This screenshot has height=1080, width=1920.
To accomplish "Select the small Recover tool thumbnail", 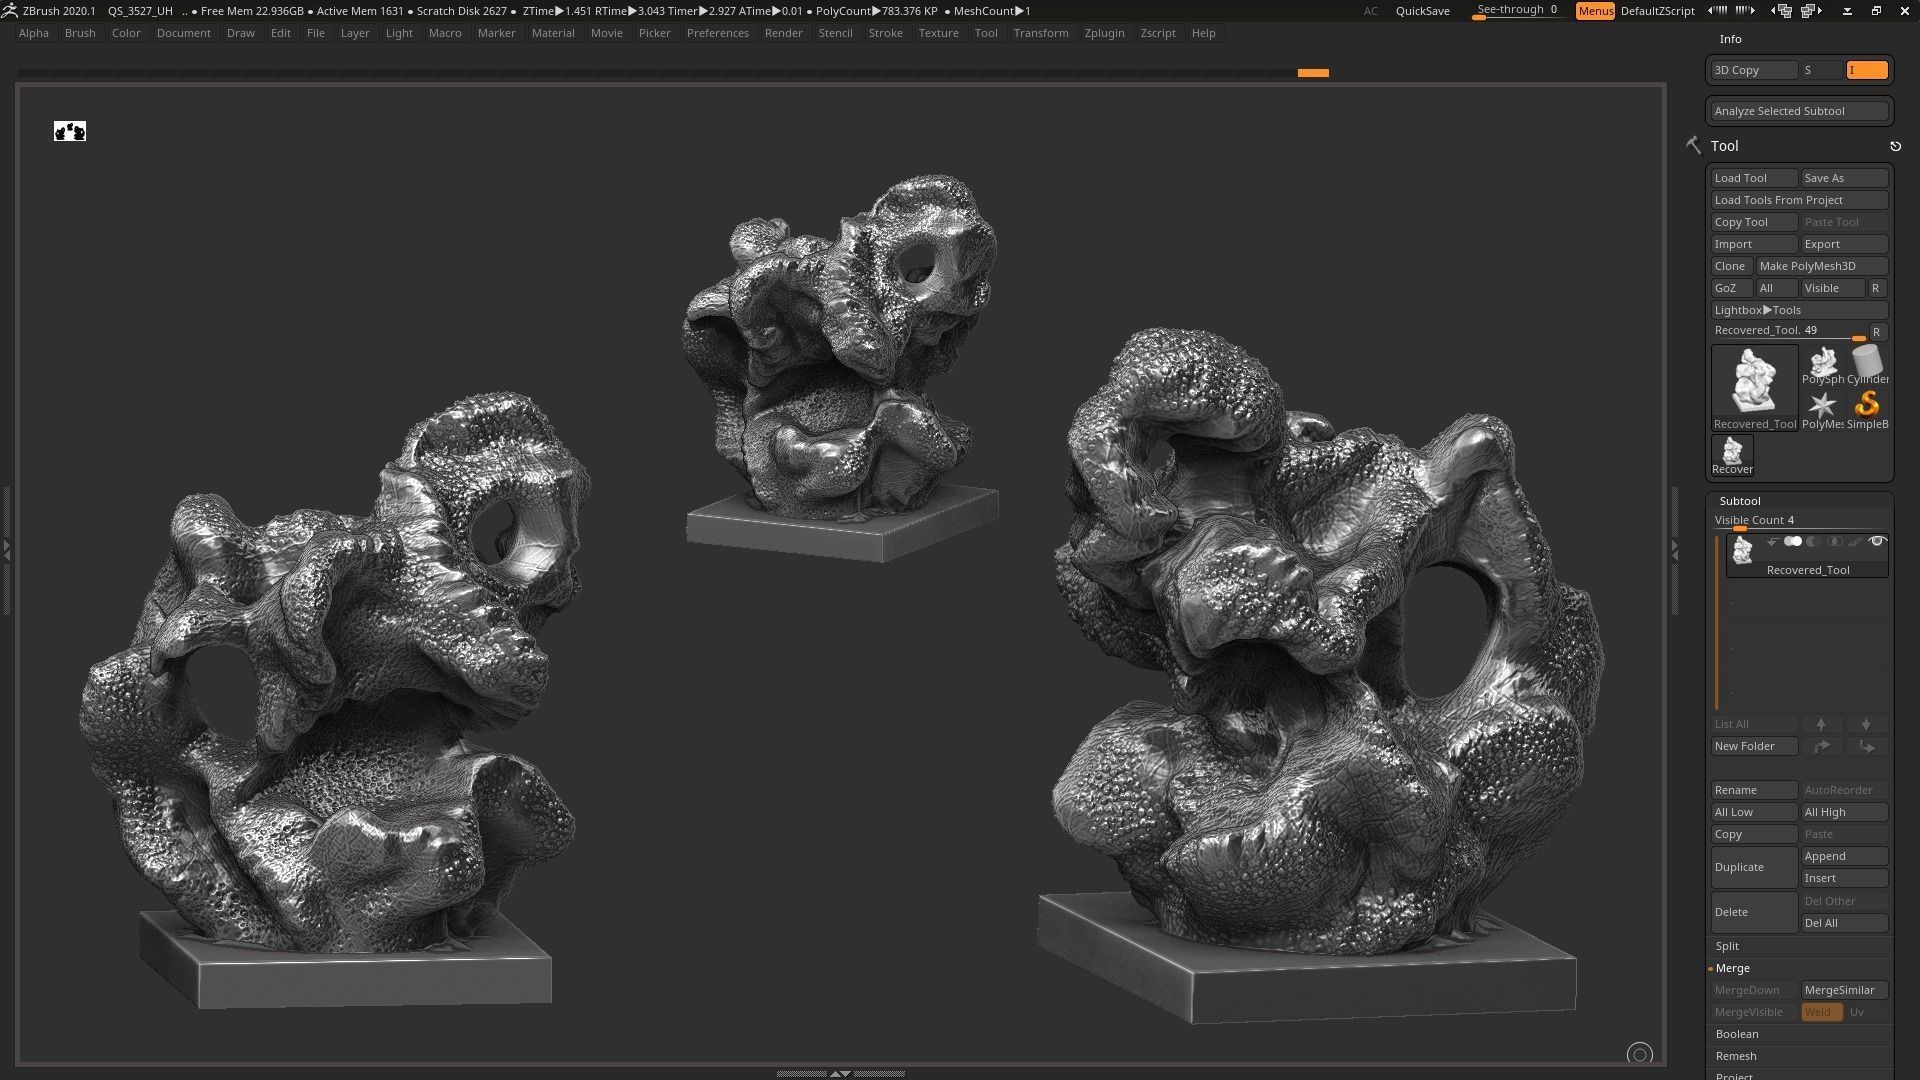I will [1732, 455].
